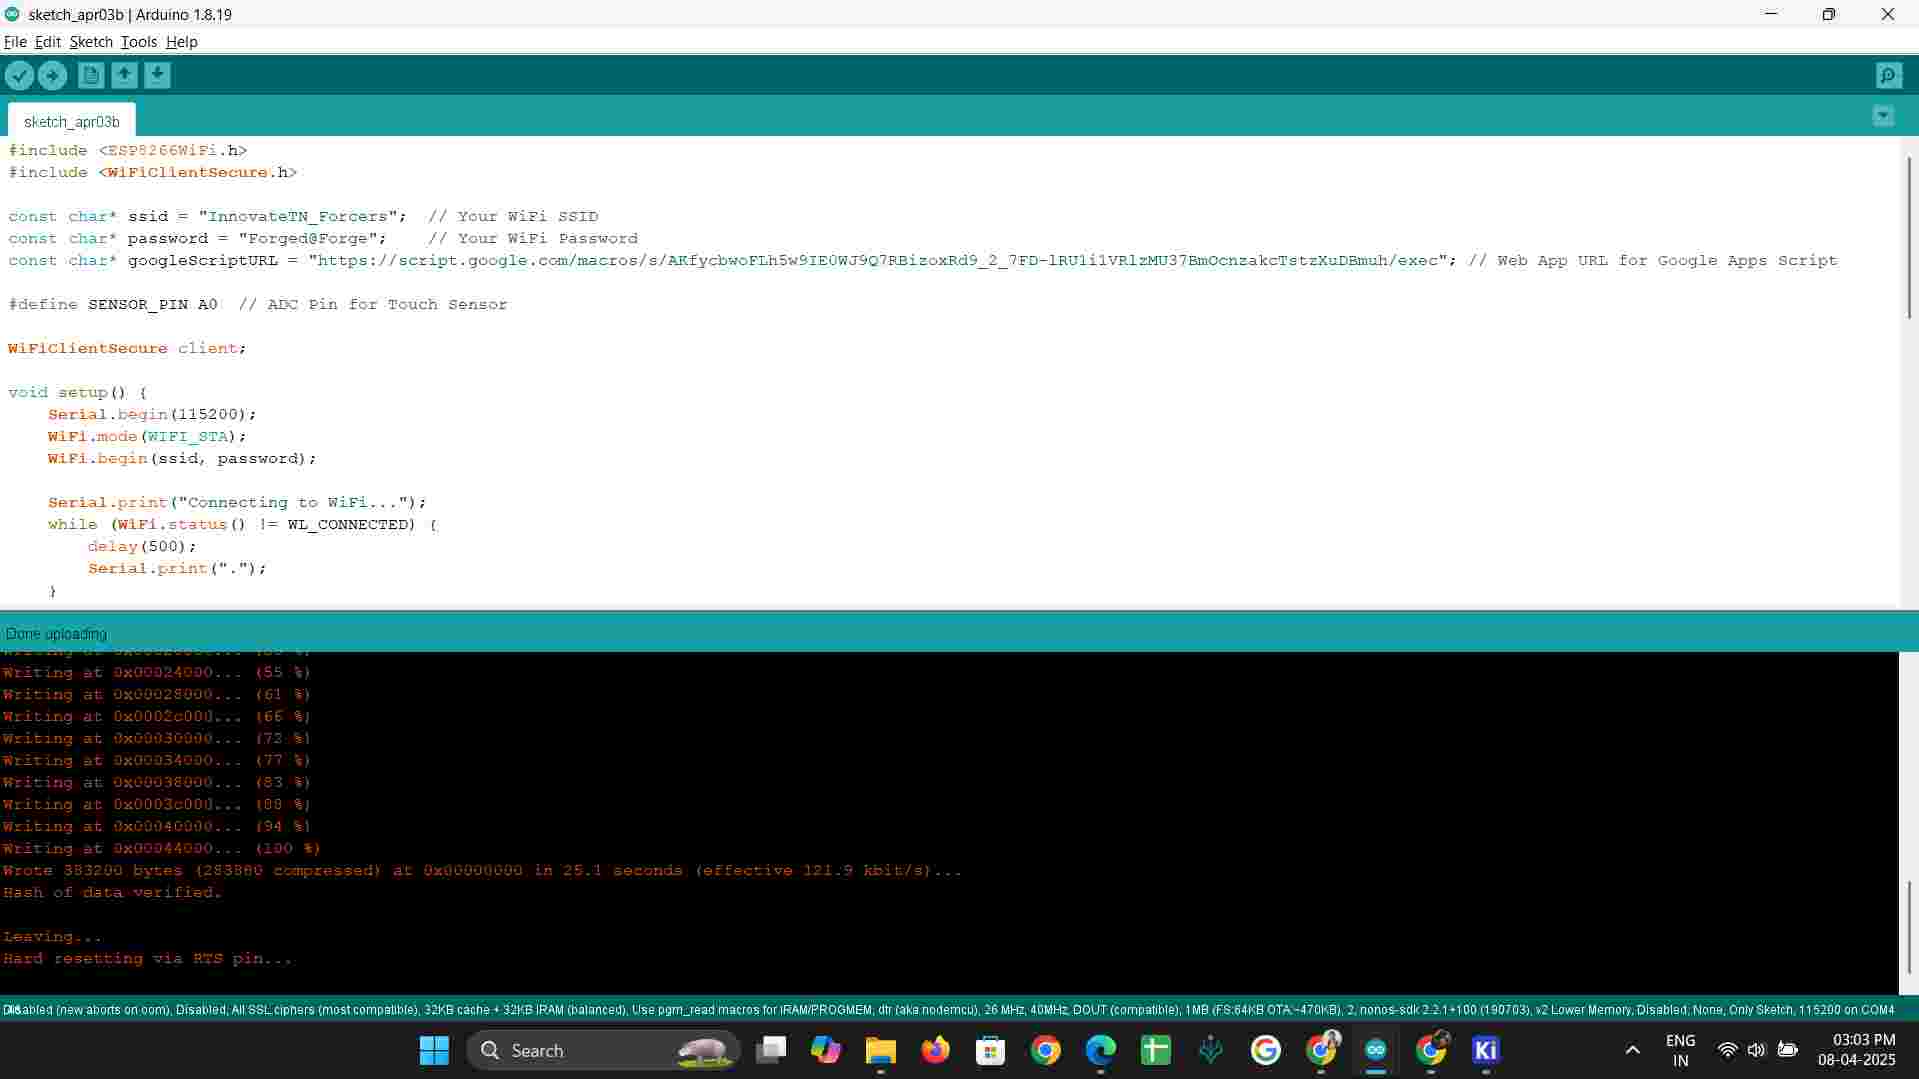Open the green cross app on taskbar
Viewport: 1919px width, 1079px height.
(x=1156, y=1050)
